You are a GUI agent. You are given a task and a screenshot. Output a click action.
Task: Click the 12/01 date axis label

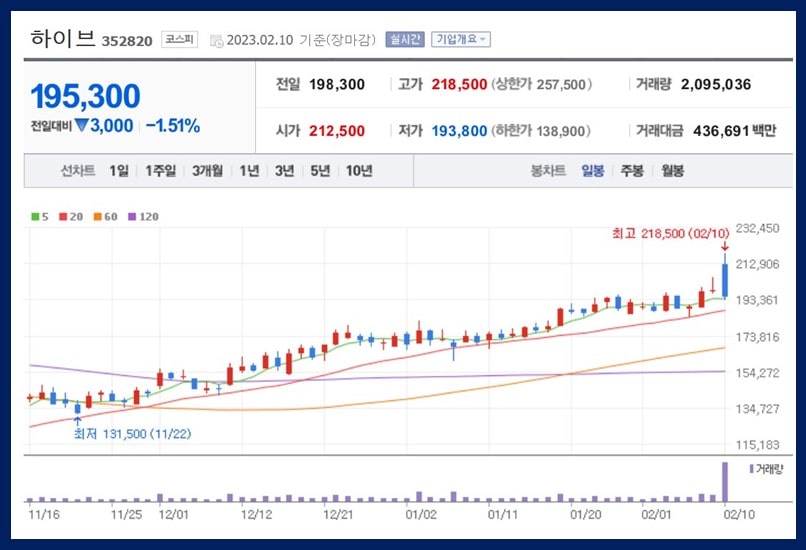point(174,515)
